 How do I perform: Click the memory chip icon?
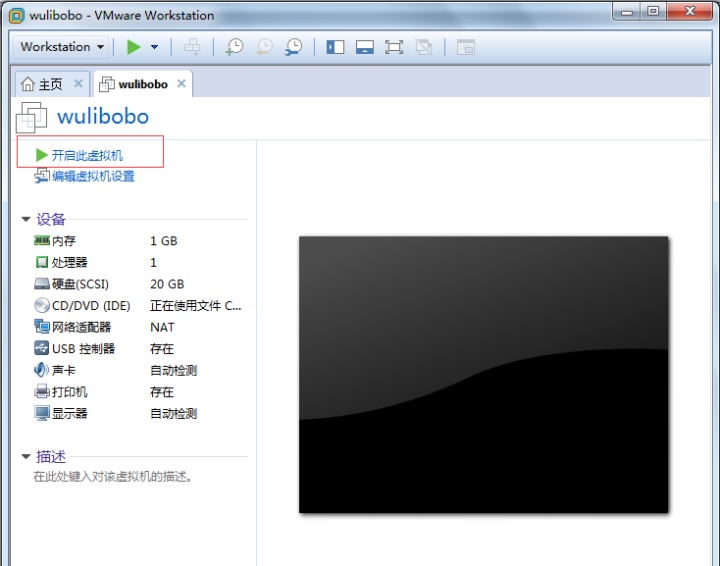(42, 240)
